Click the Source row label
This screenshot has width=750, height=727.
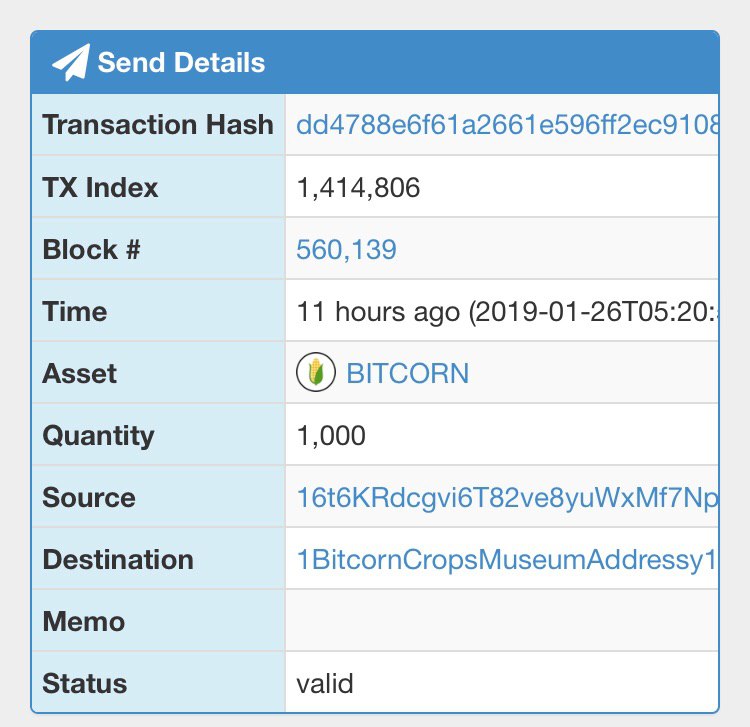[x=89, y=497]
